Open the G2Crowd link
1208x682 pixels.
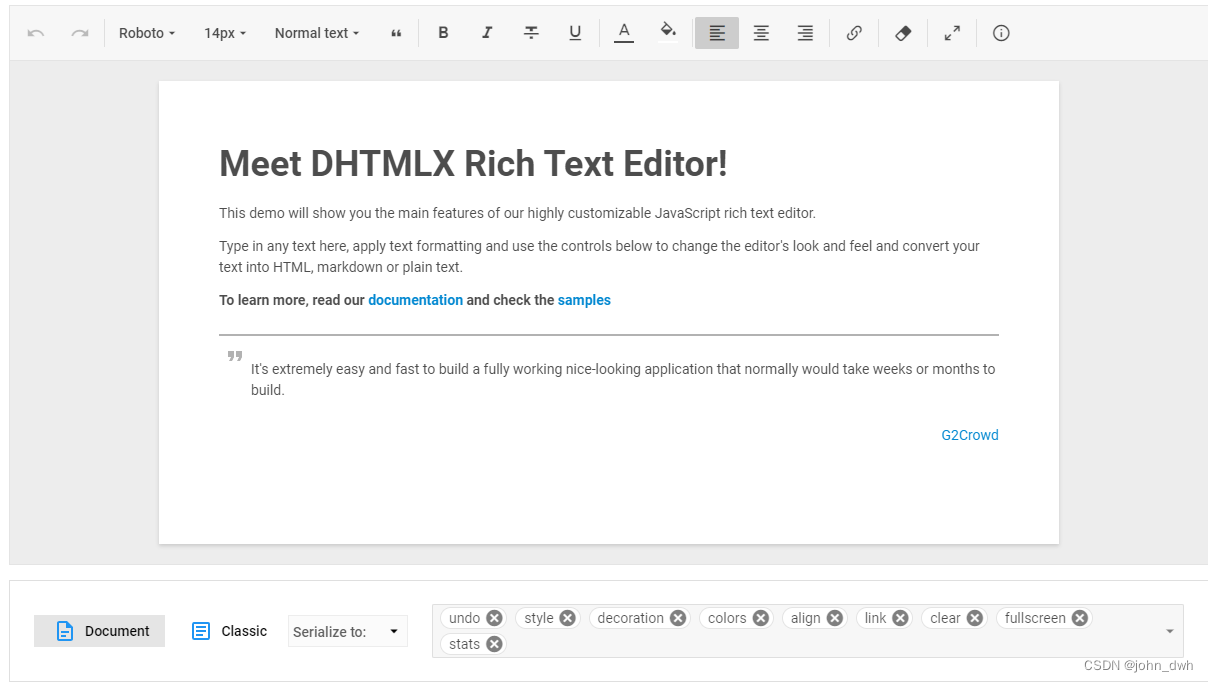[970, 435]
